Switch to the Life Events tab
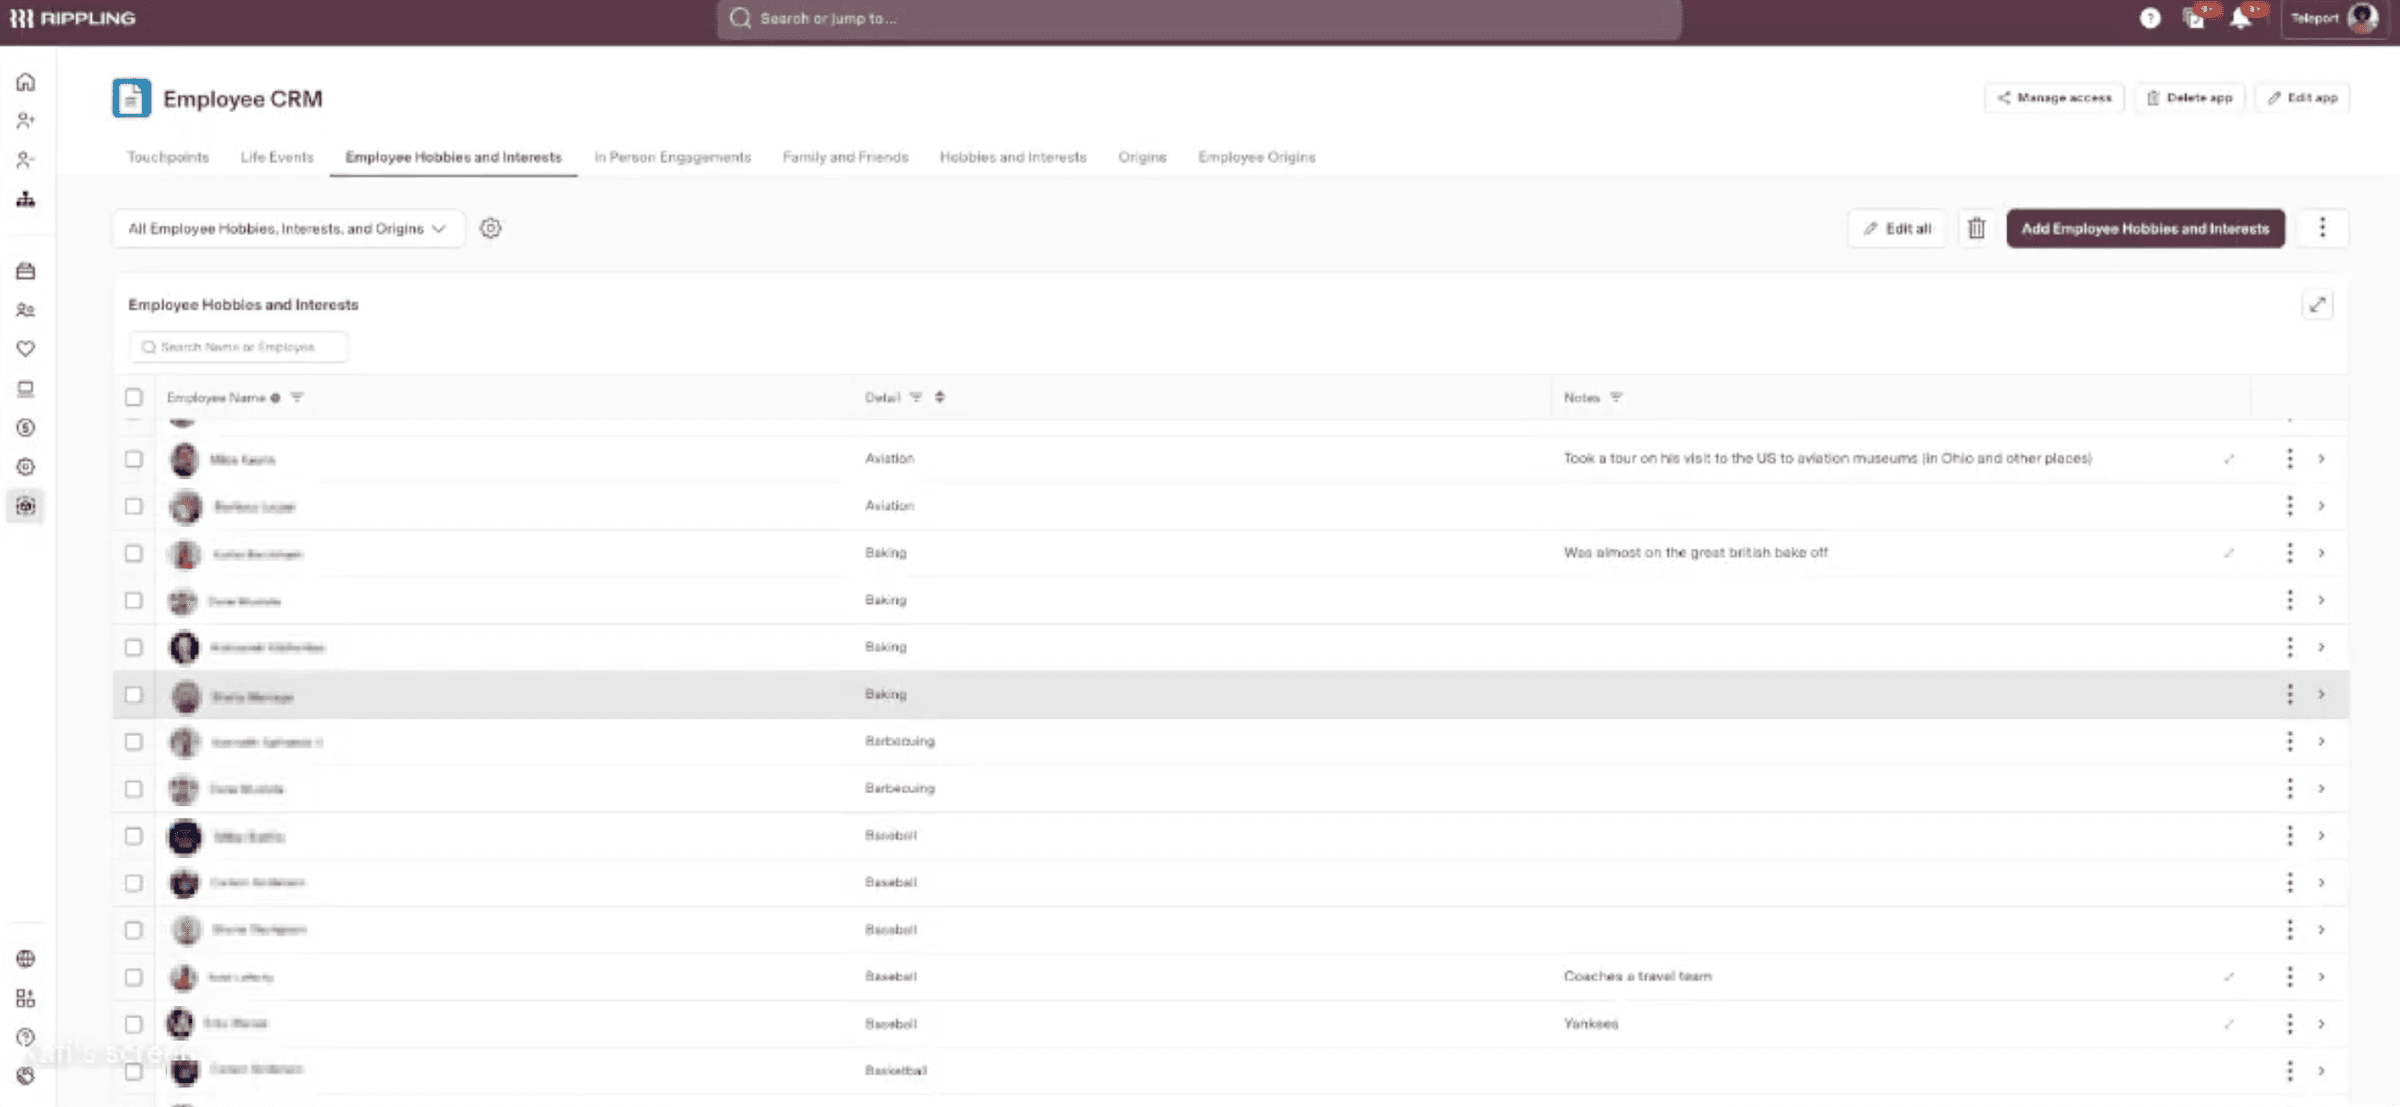This screenshot has width=2400, height=1107. (277, 158)
